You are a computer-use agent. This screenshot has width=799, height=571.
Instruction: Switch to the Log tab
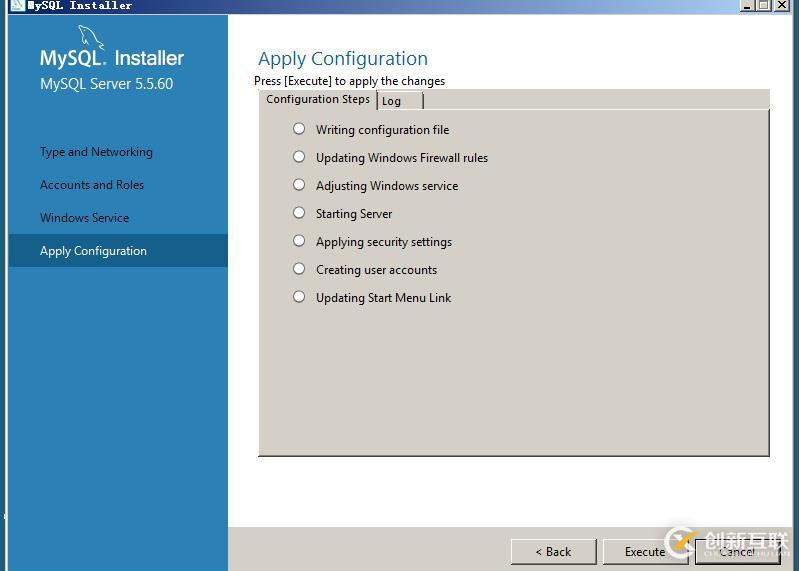coord(400,101)
